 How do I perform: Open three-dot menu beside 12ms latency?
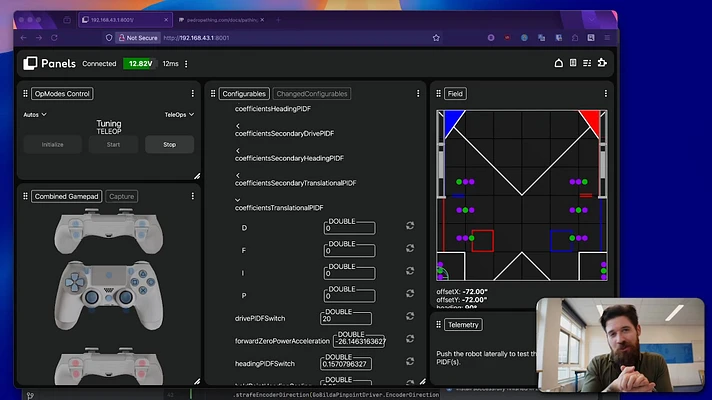(x=186, y=64)
